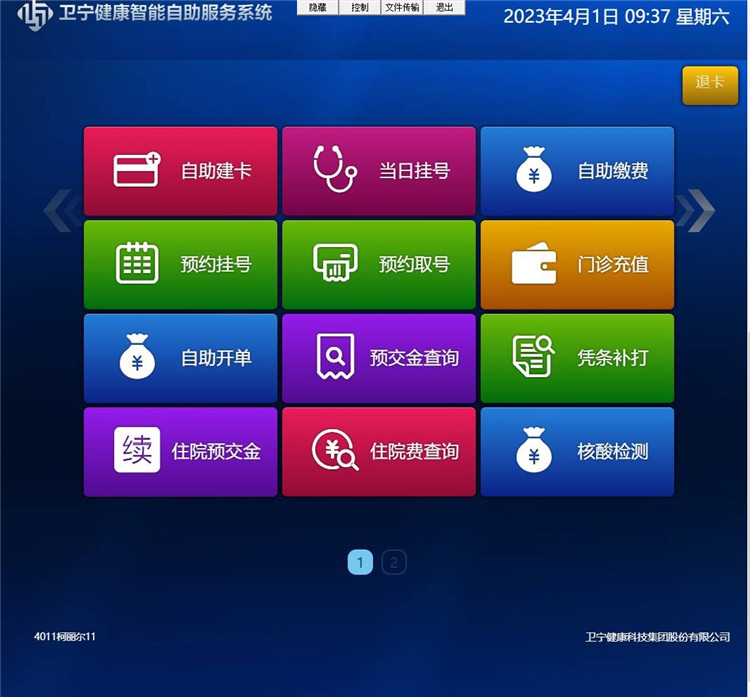Open 预交金查询 by its label

(414, 358)
